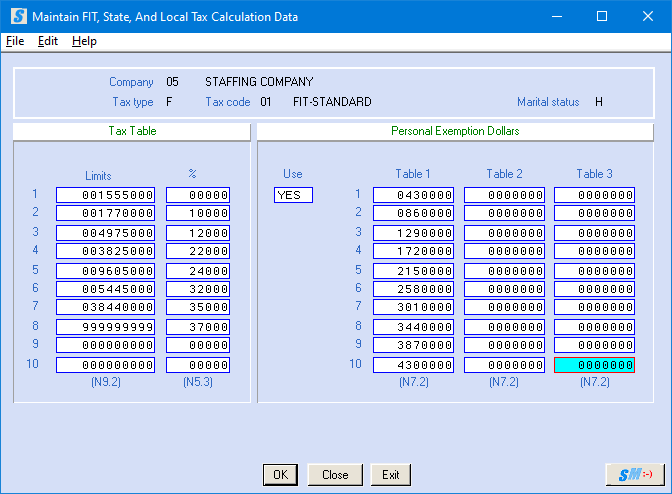Open the File menu
The height and width of the screenshot is (494, 672).
pos(15,41)
